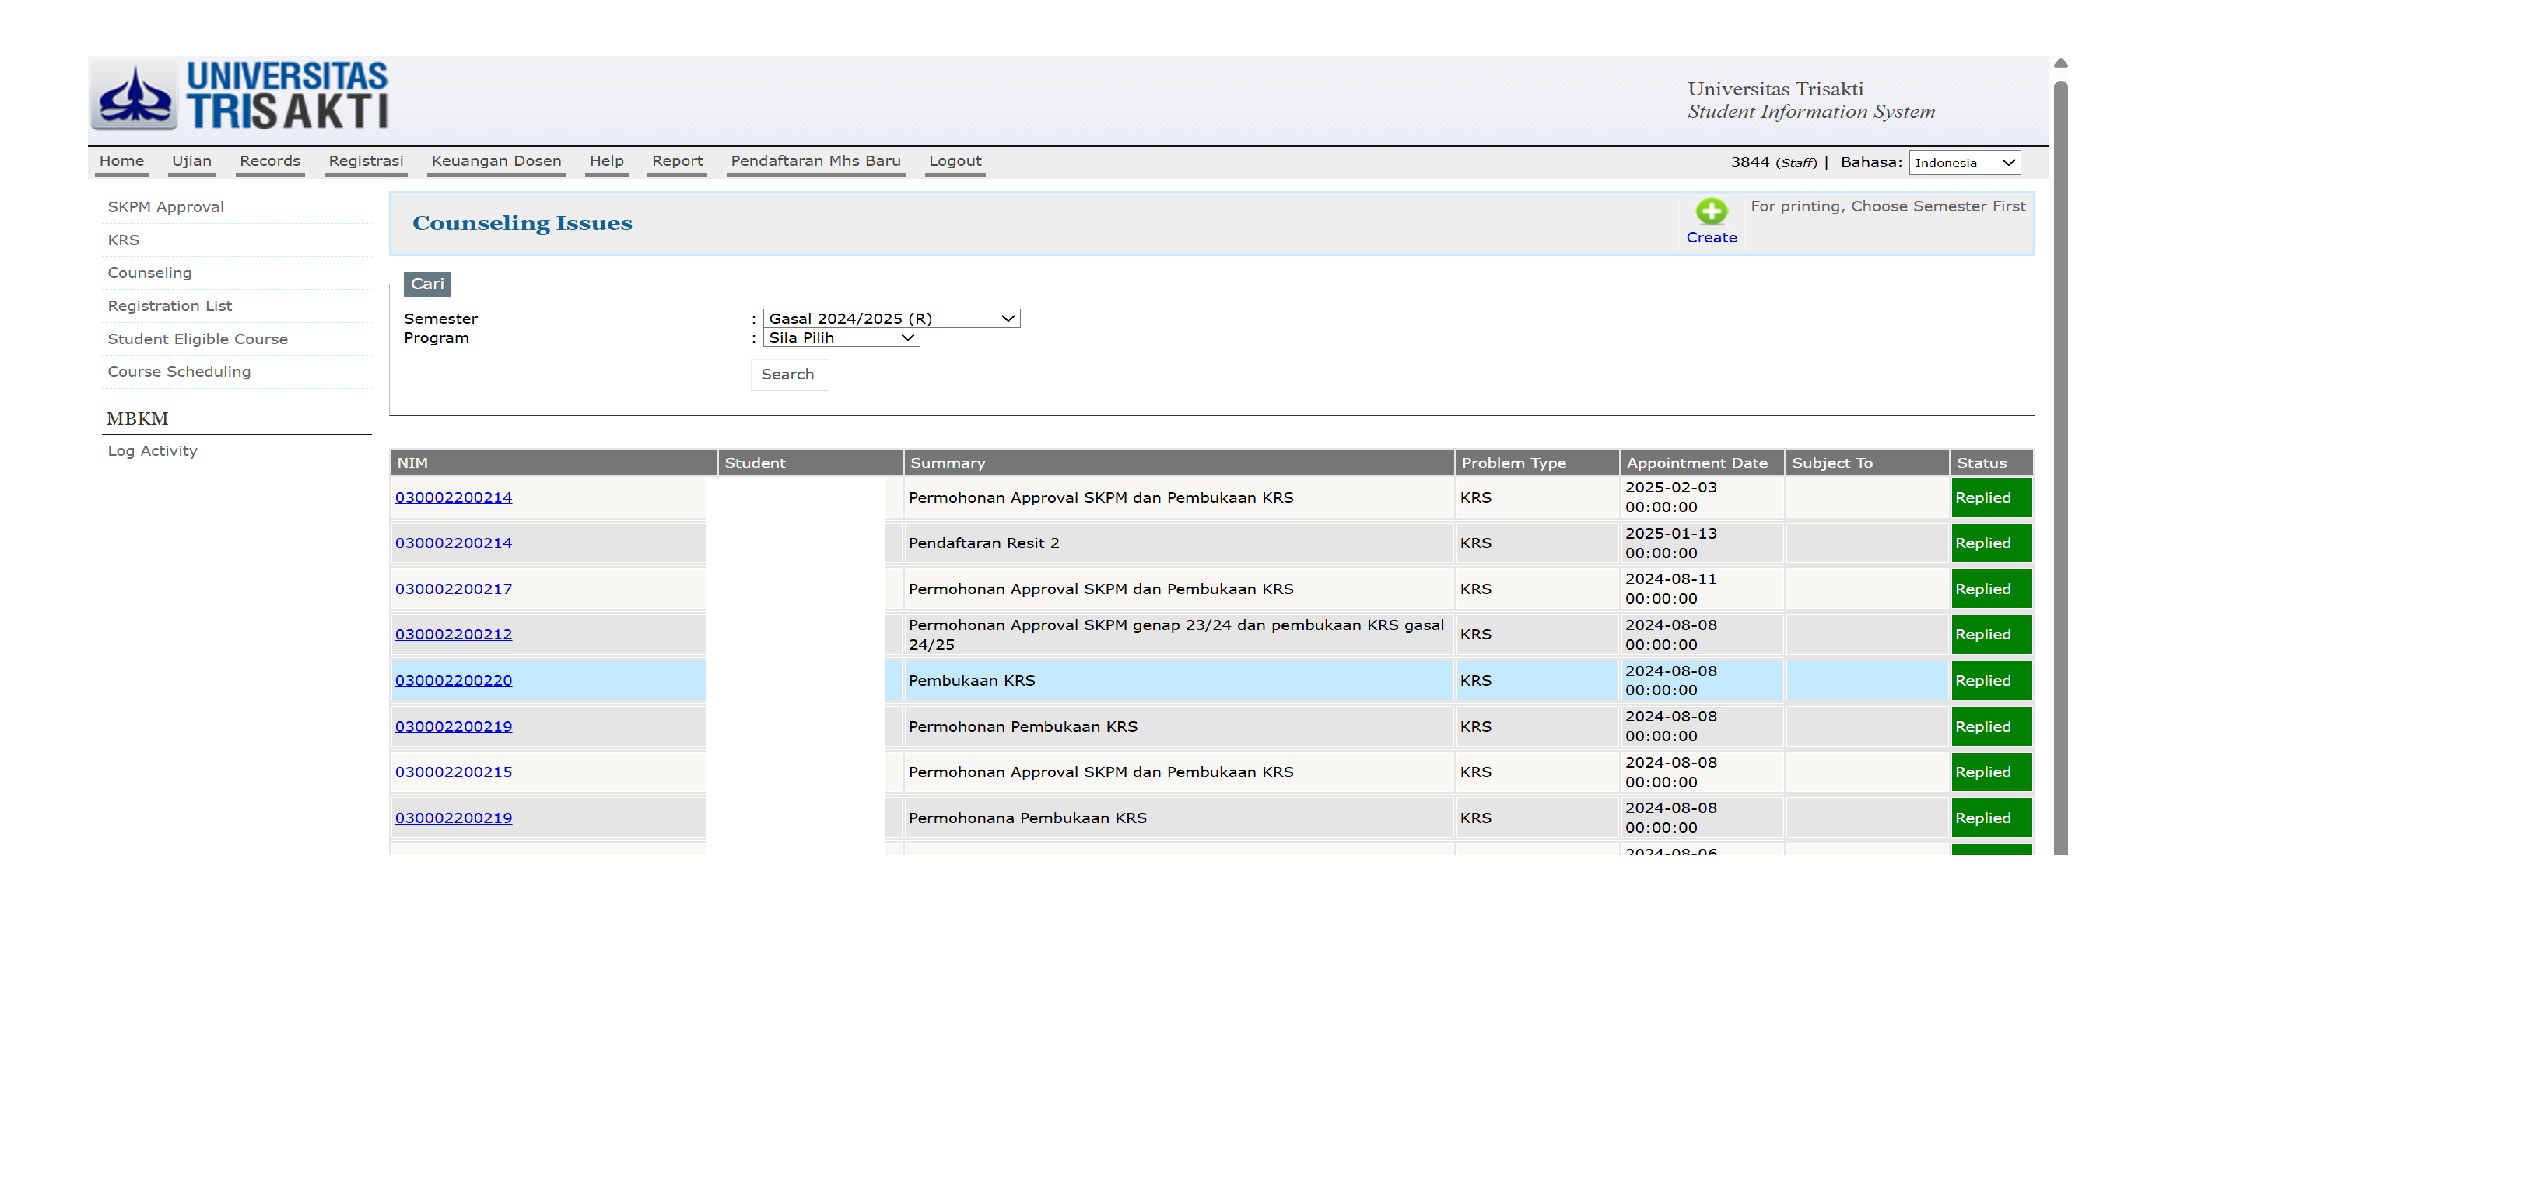Click the Cari tab label
Screen dimensions: 2545x1179
pyautogui.click(x=427, y=284)
